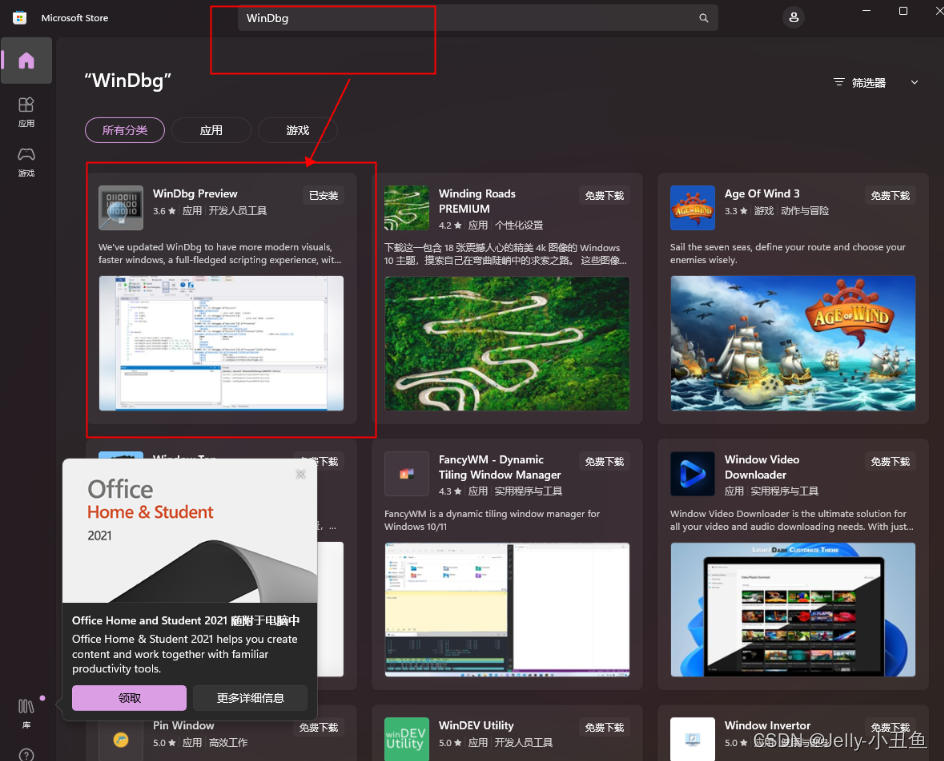Click the WinDEV Utility app icon
This screenshot has width=944, height=761.
pyautogui.click(x=407, y=739)
